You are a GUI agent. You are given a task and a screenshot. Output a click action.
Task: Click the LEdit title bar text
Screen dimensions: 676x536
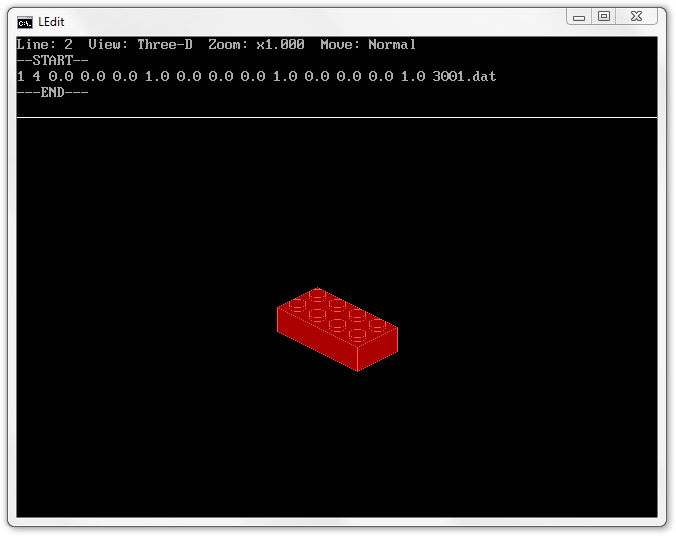(51, 22)
